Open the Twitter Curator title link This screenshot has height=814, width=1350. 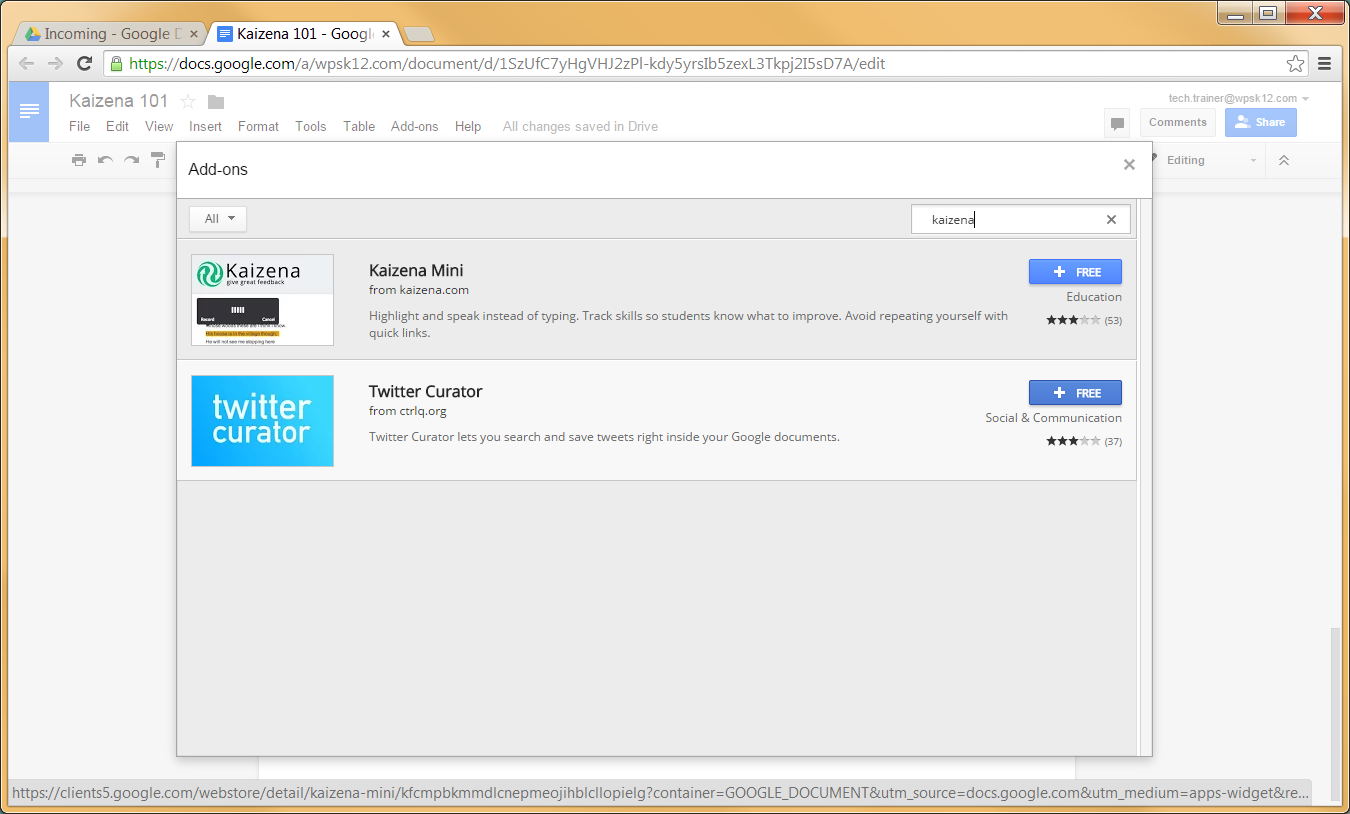point(426,392)
